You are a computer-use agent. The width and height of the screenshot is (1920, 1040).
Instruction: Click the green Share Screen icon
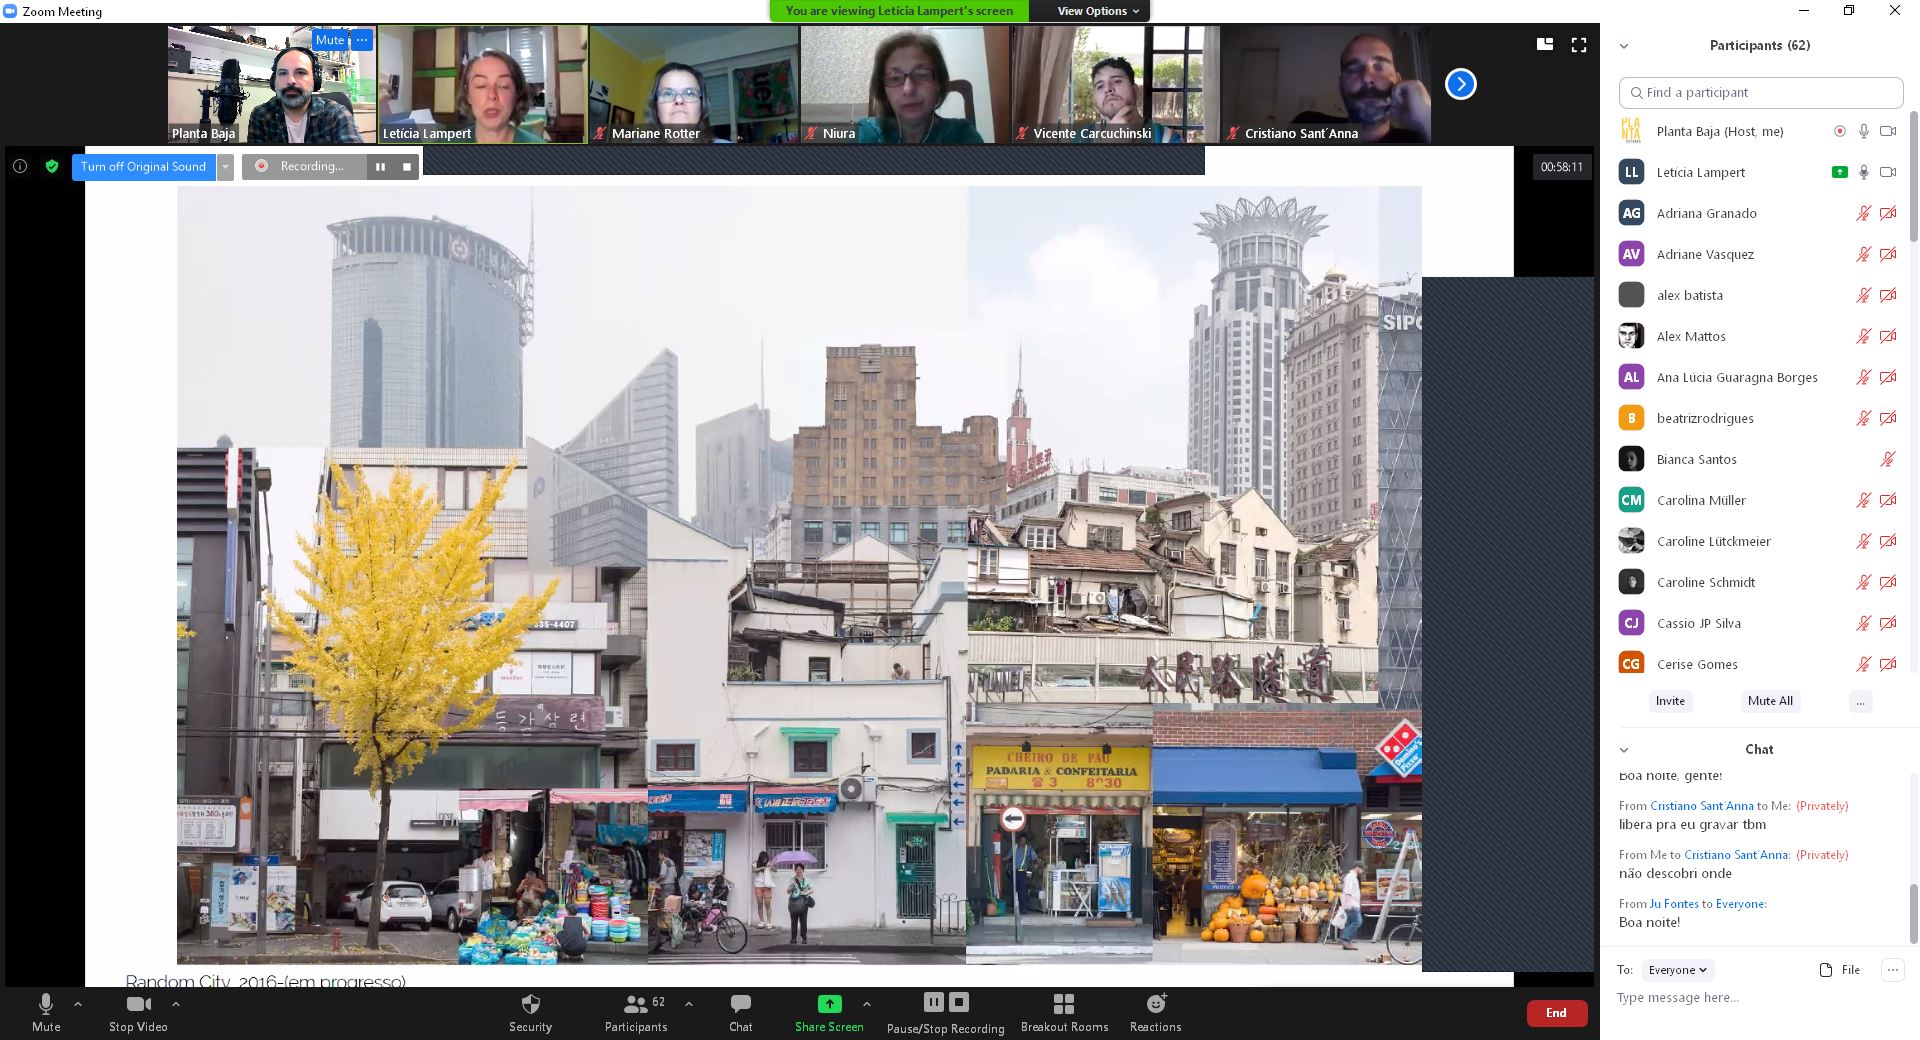click(829, 1004)
